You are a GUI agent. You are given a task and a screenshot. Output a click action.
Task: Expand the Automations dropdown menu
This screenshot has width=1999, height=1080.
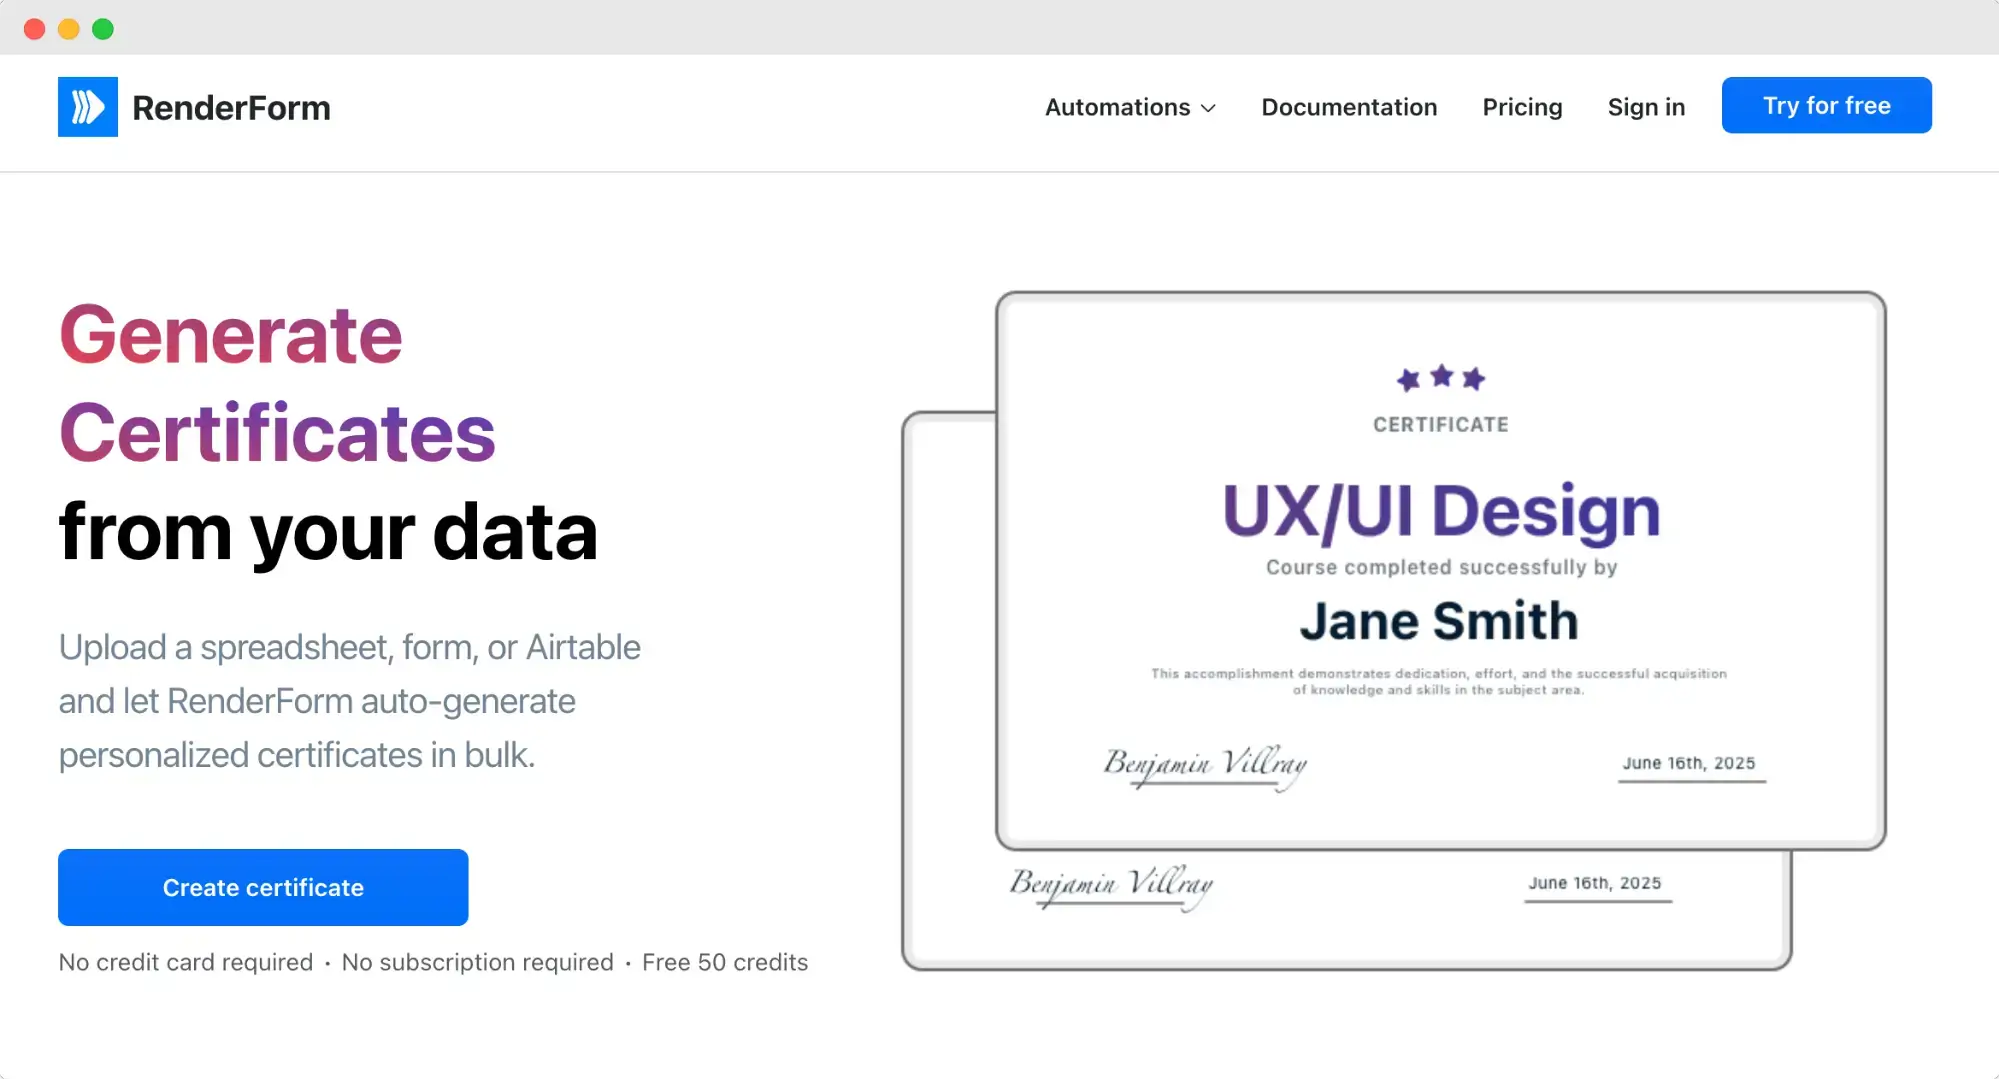point(1117,107)
